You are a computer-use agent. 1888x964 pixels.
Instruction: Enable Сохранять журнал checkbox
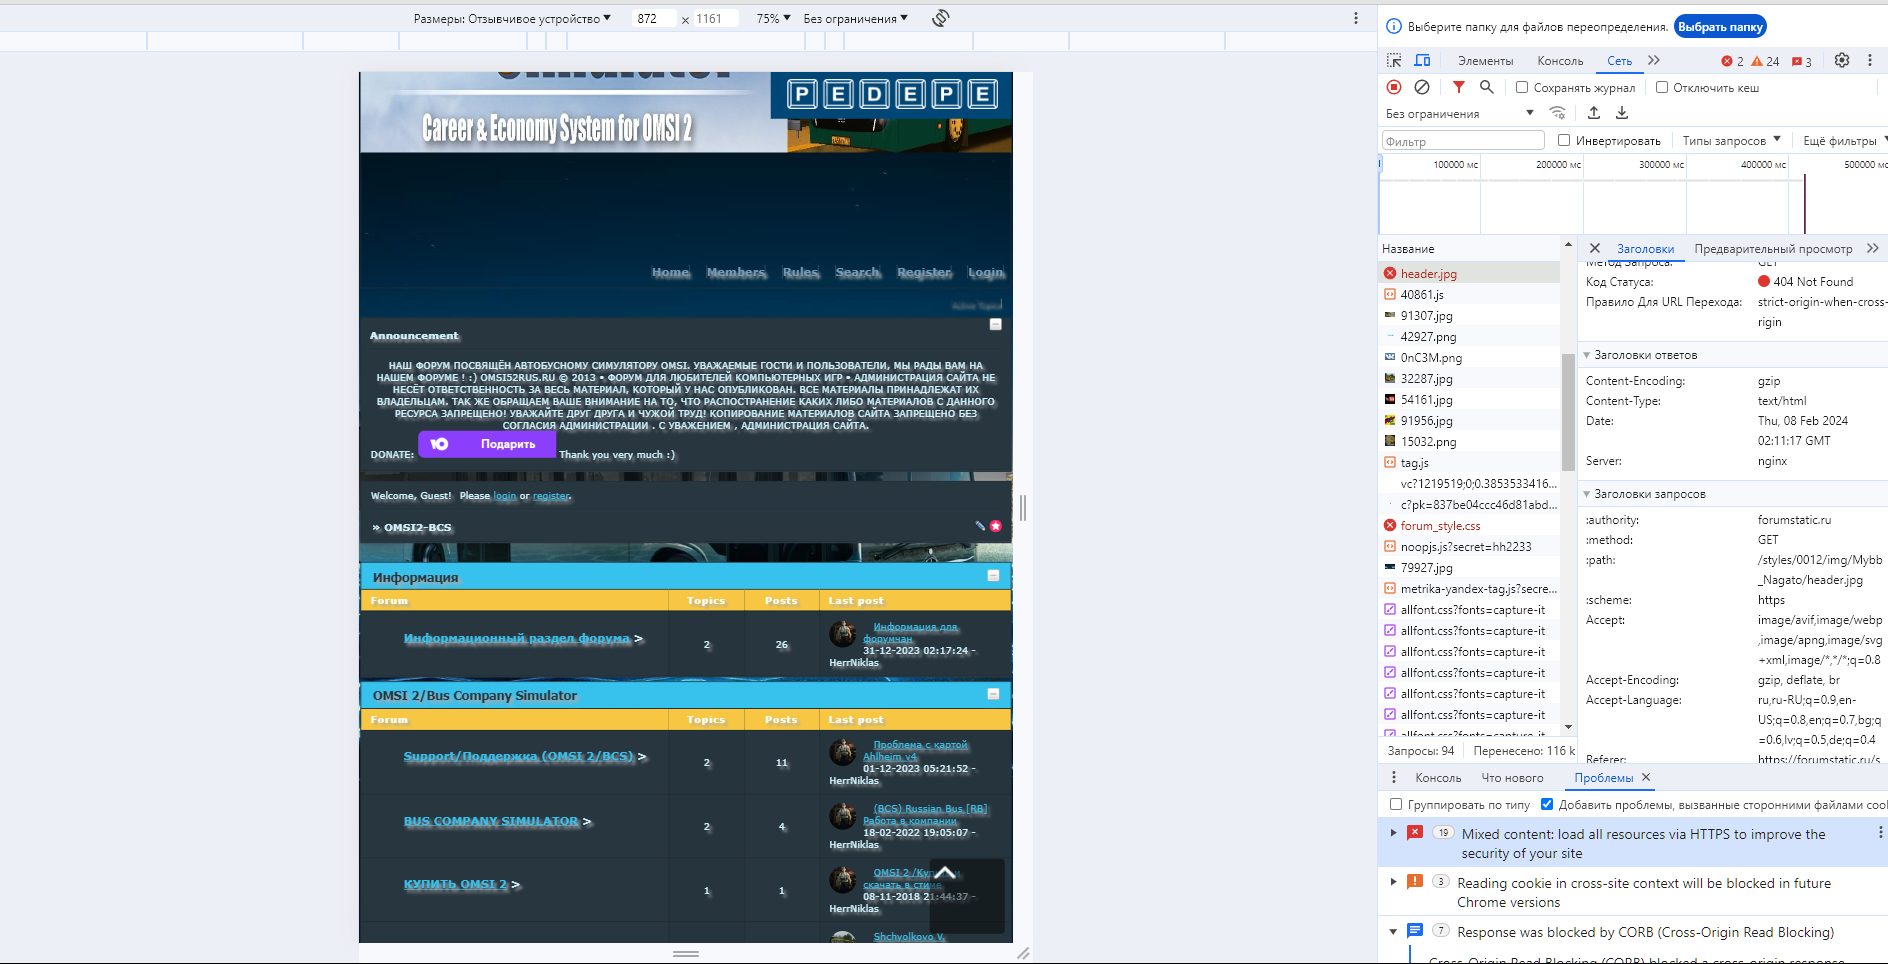[x=1522, y=87]
